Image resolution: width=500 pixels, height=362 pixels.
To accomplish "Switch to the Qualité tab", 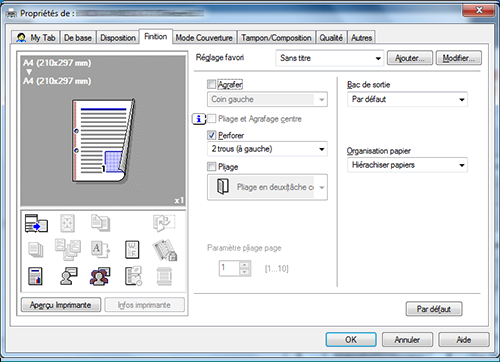I will [x=331, y=38].
